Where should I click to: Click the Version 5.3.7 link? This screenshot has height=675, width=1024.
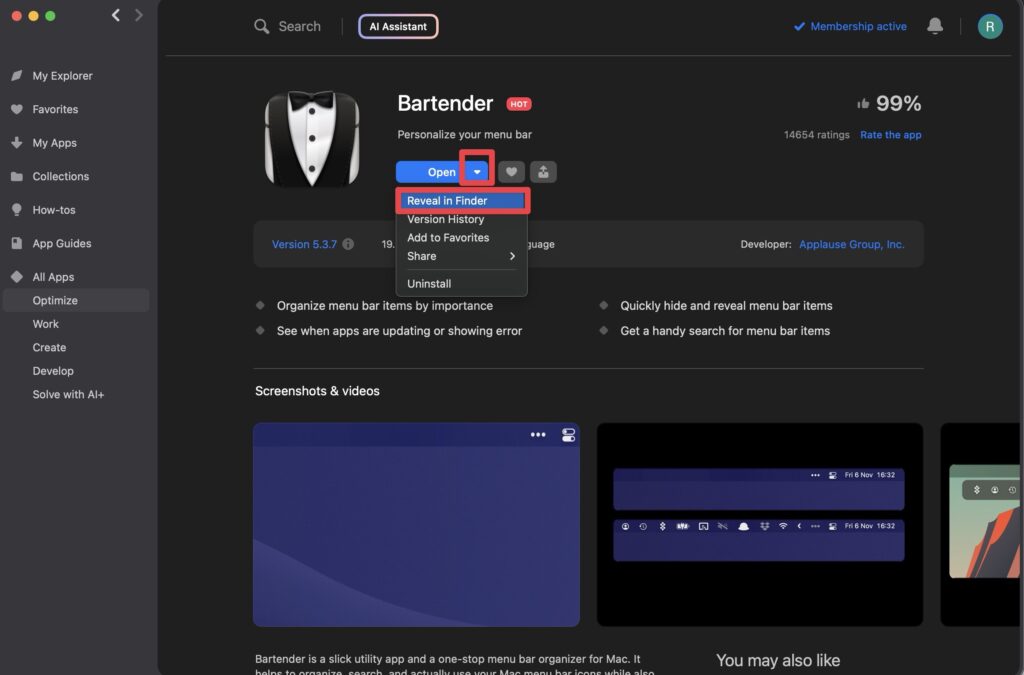click(x=304, y=244)
